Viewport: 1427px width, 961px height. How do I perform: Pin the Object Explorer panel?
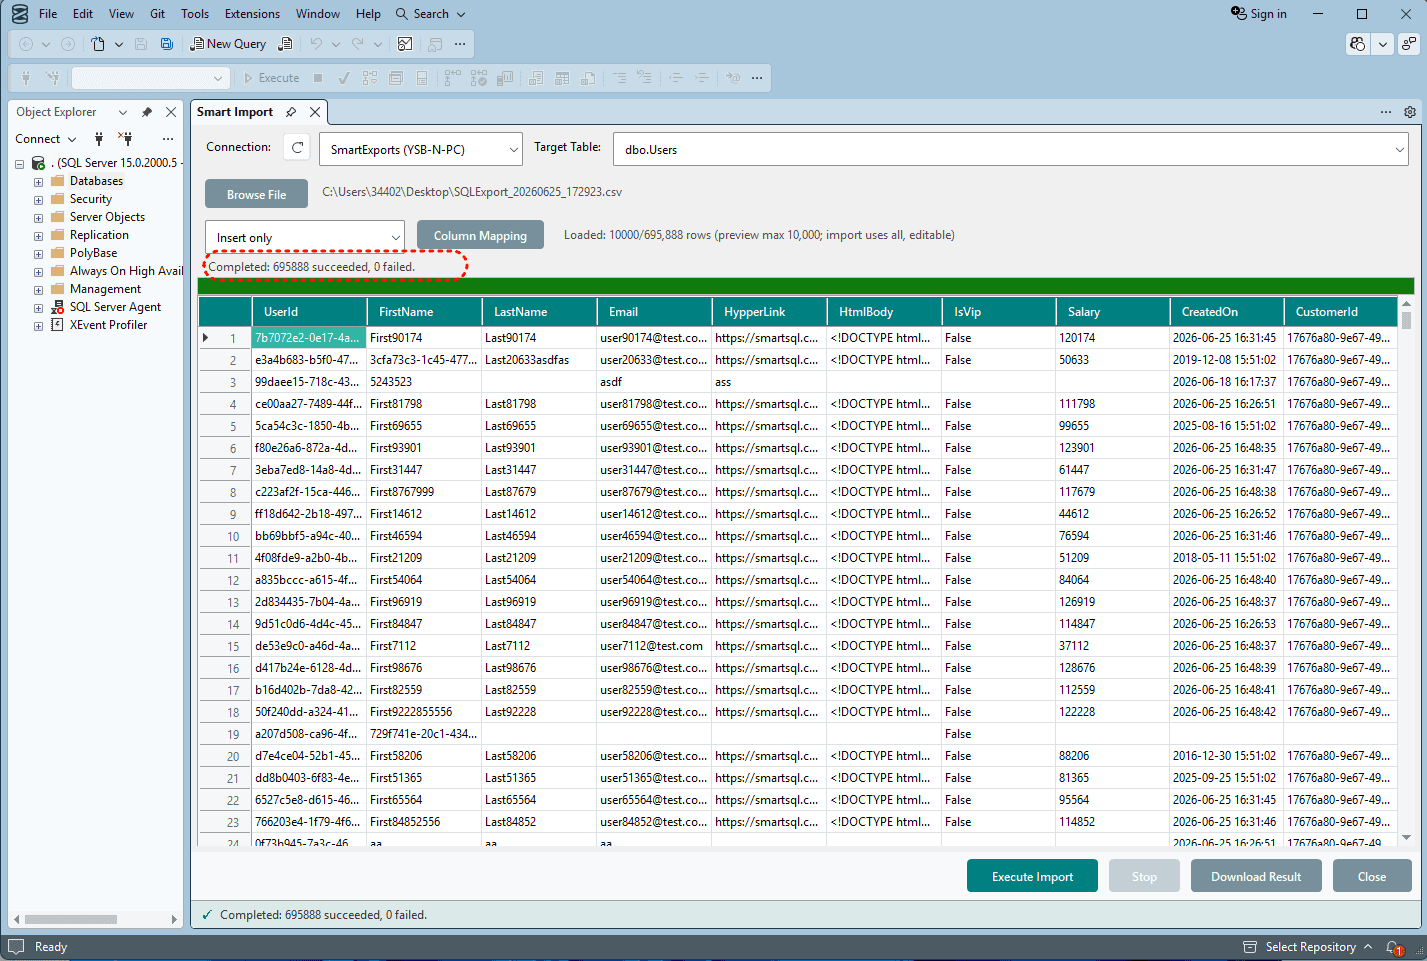click(x=147, y=112)
